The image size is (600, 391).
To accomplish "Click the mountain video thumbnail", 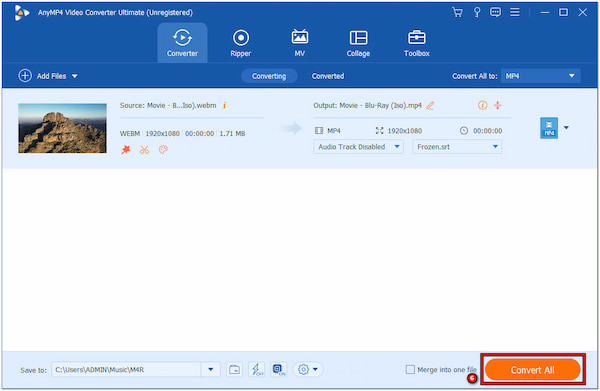I will (x=62, y=128).
